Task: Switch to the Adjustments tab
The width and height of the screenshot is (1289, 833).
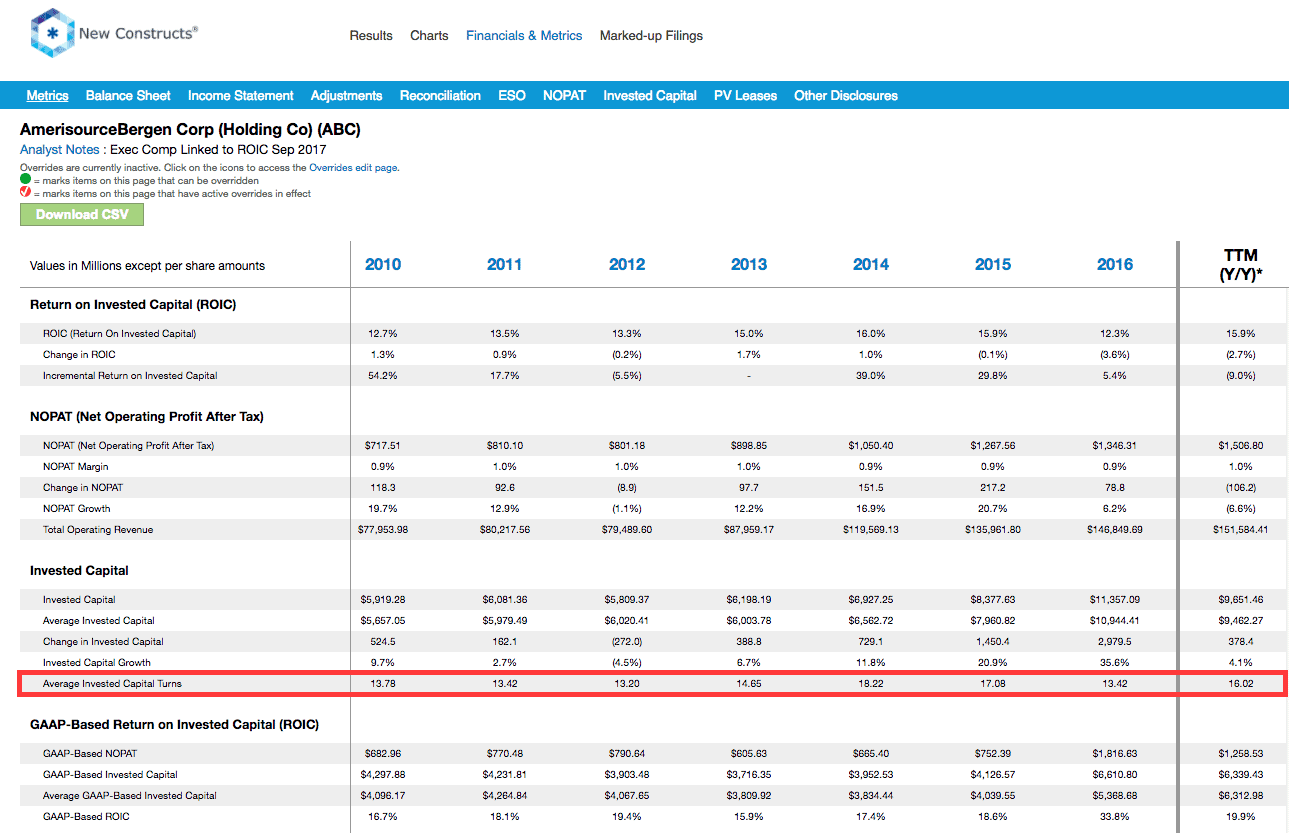Action: [x=347, y=95]
